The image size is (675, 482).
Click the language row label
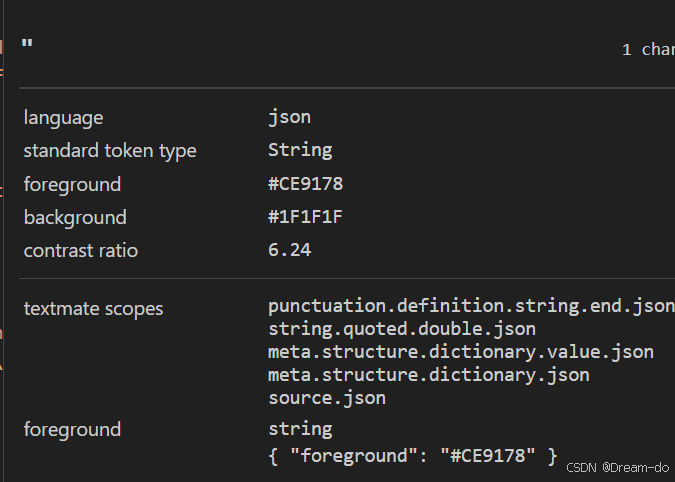[x=63, y=118]
